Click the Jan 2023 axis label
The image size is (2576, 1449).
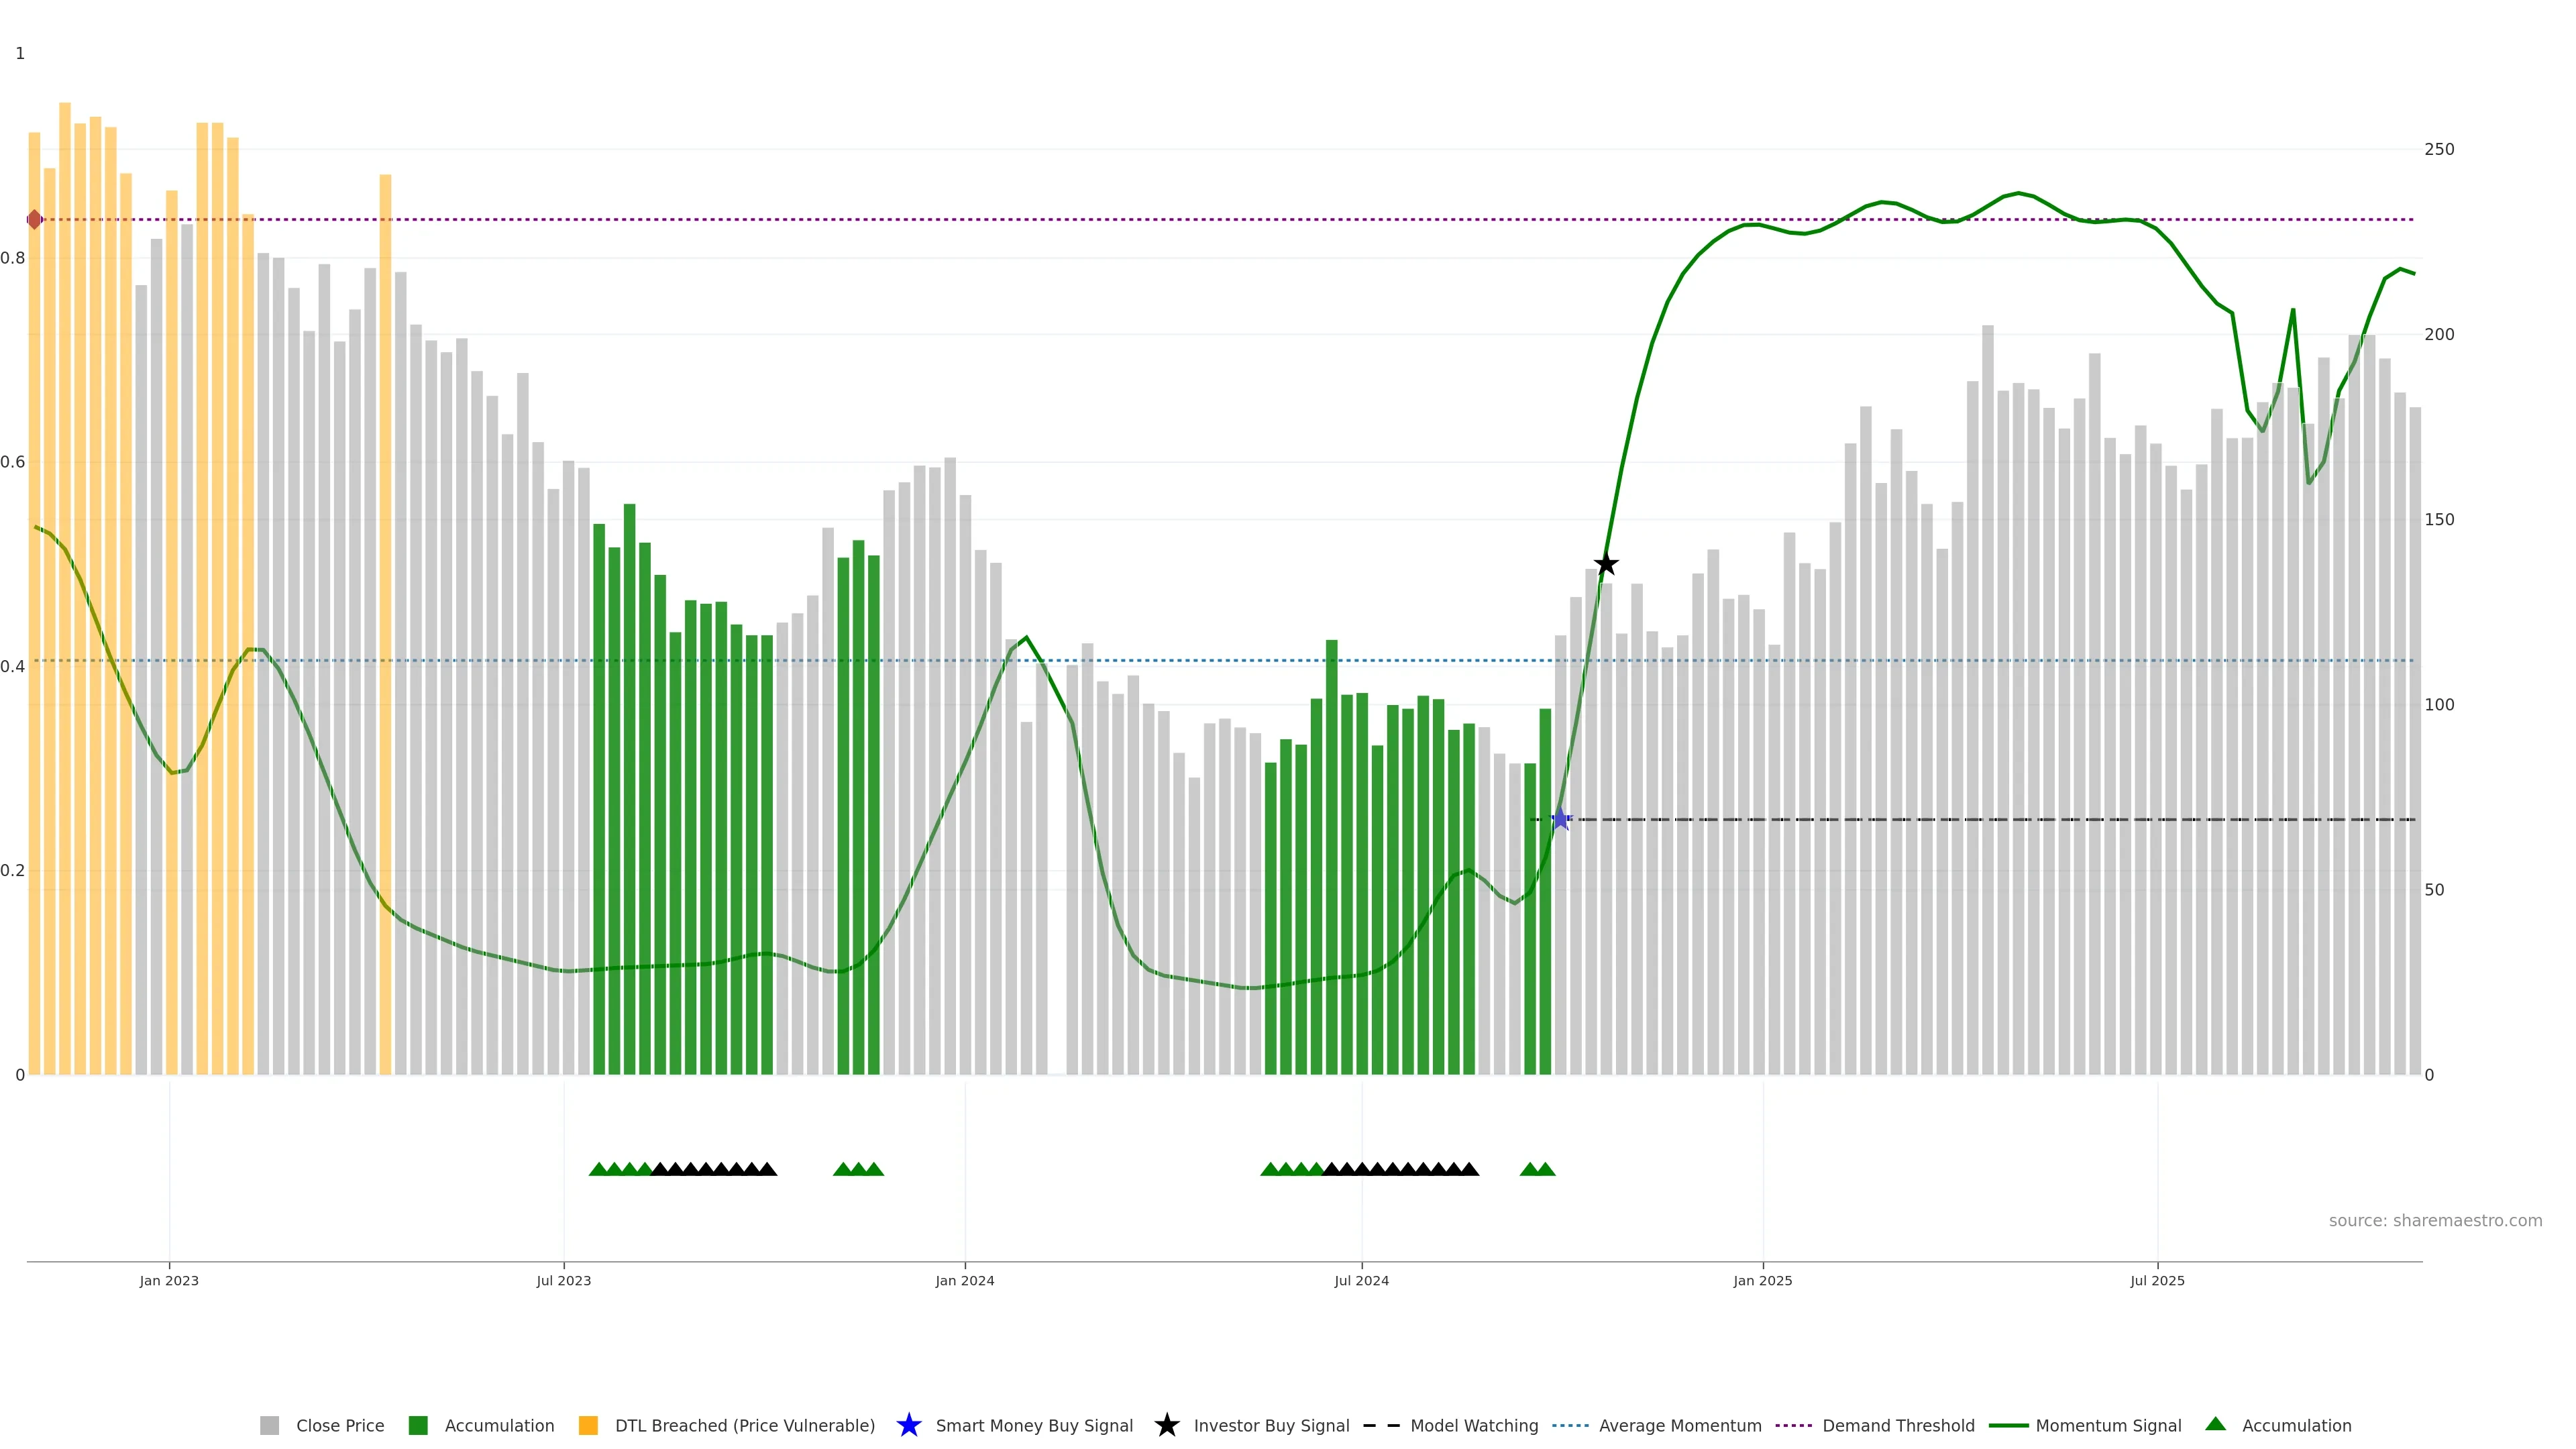pyautogui.click(x=169, y=1280)
